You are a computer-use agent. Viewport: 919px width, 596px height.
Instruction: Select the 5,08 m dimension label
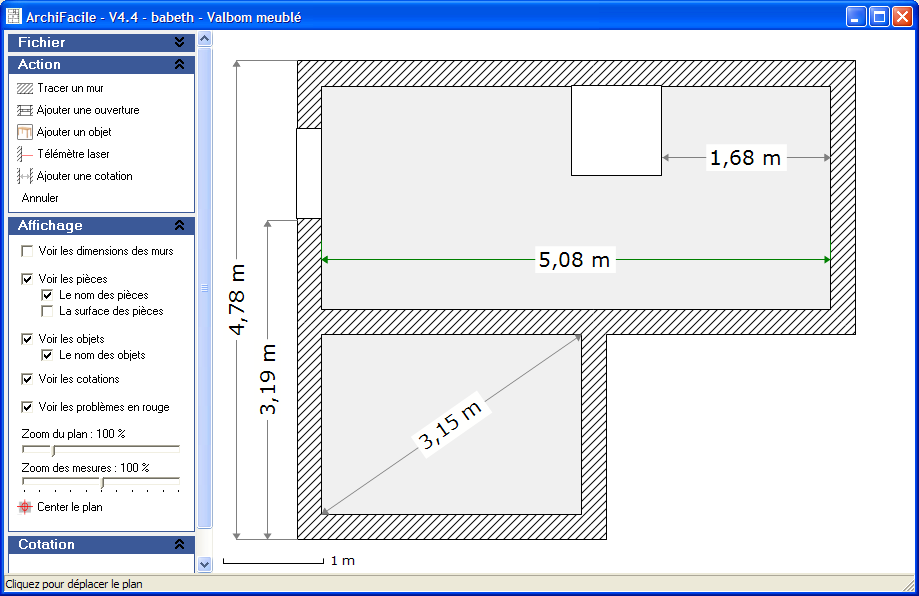coord(574,260)
